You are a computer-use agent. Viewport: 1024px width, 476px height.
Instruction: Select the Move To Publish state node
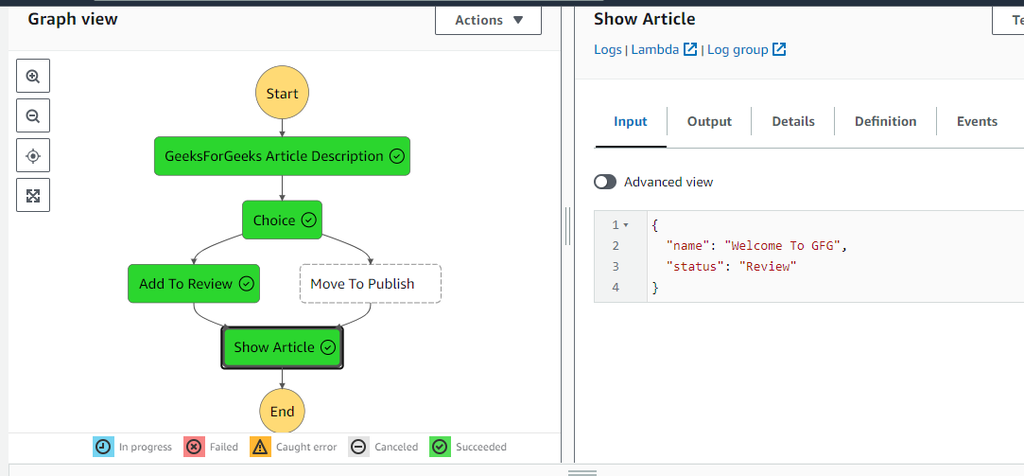[x=370, y=284]
